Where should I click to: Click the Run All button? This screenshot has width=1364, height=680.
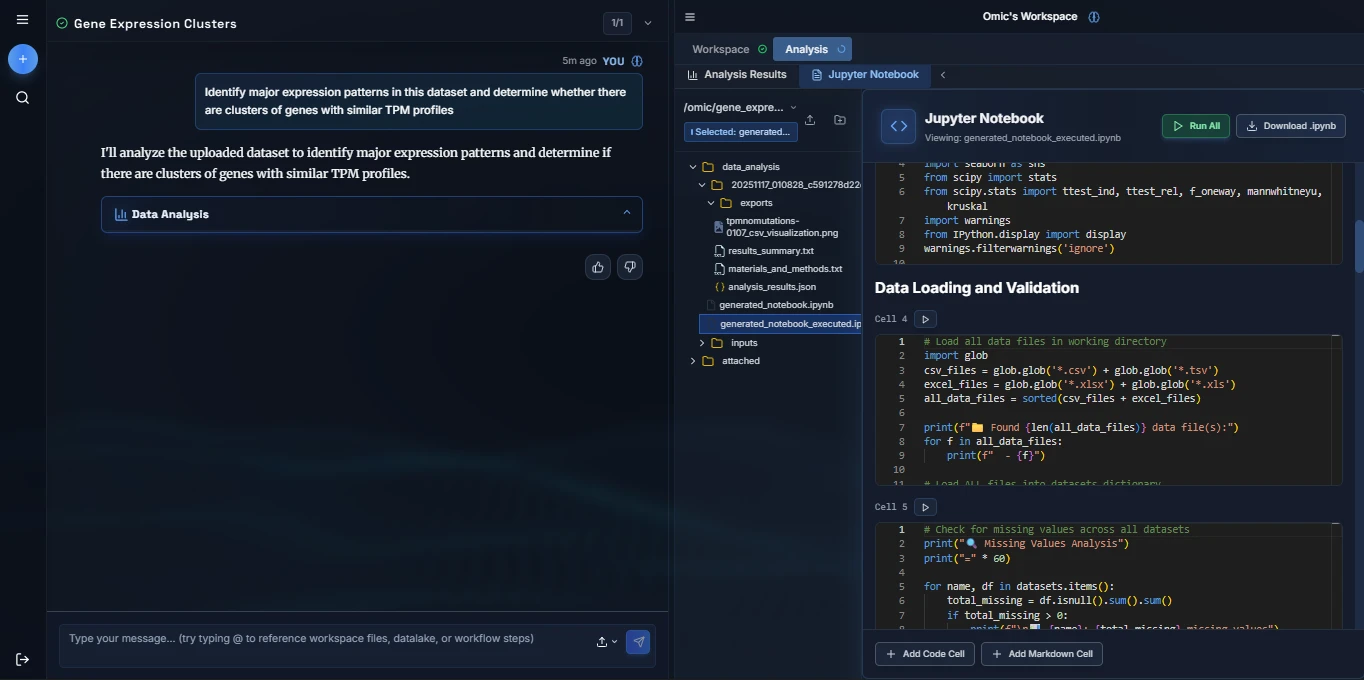coord(1196,126)
